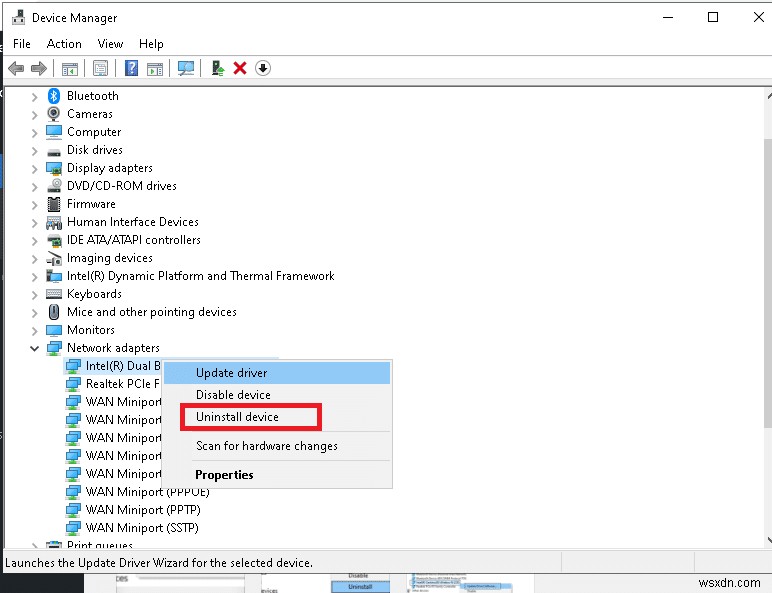The image size is (772, 593).
Task: Choose Disable device in context menu
Action: coord(277,395)
